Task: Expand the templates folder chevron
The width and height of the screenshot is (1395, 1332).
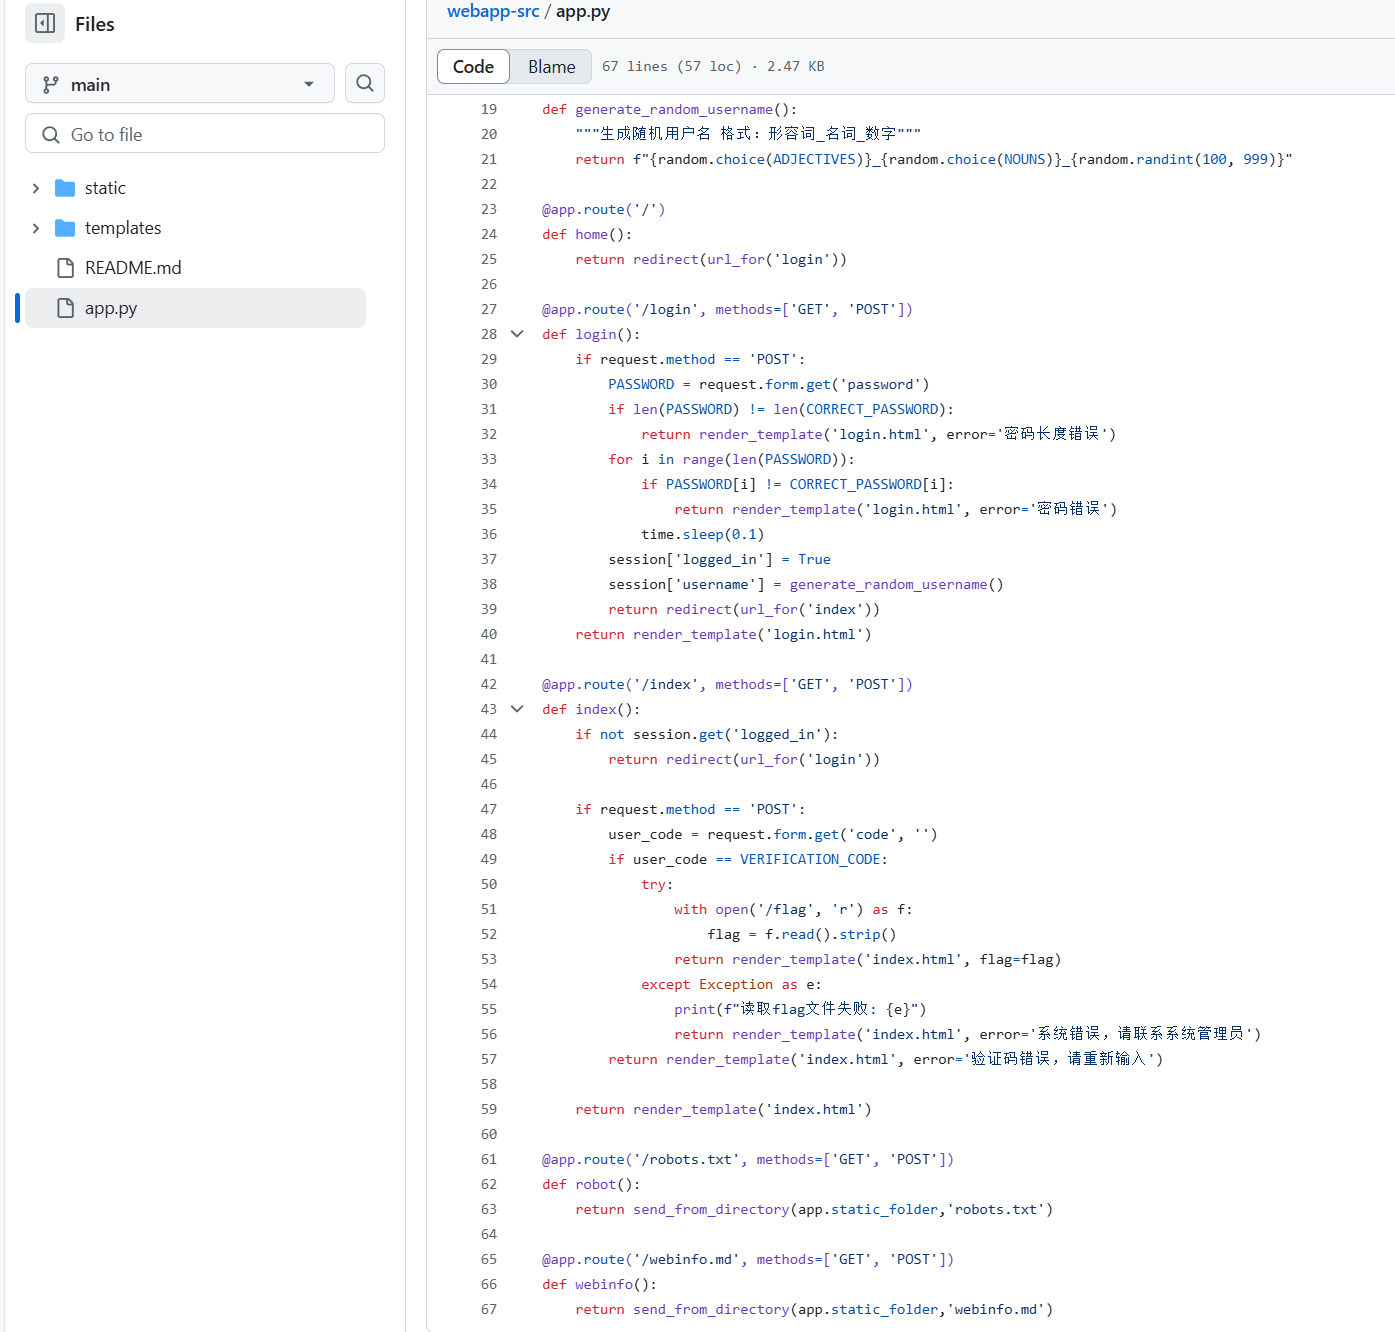Action: pos(36,228)
